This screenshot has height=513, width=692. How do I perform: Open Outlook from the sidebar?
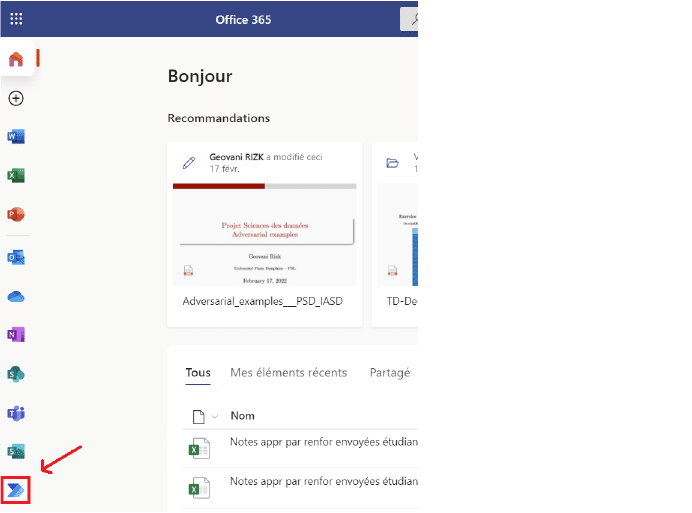coord(16,257)
